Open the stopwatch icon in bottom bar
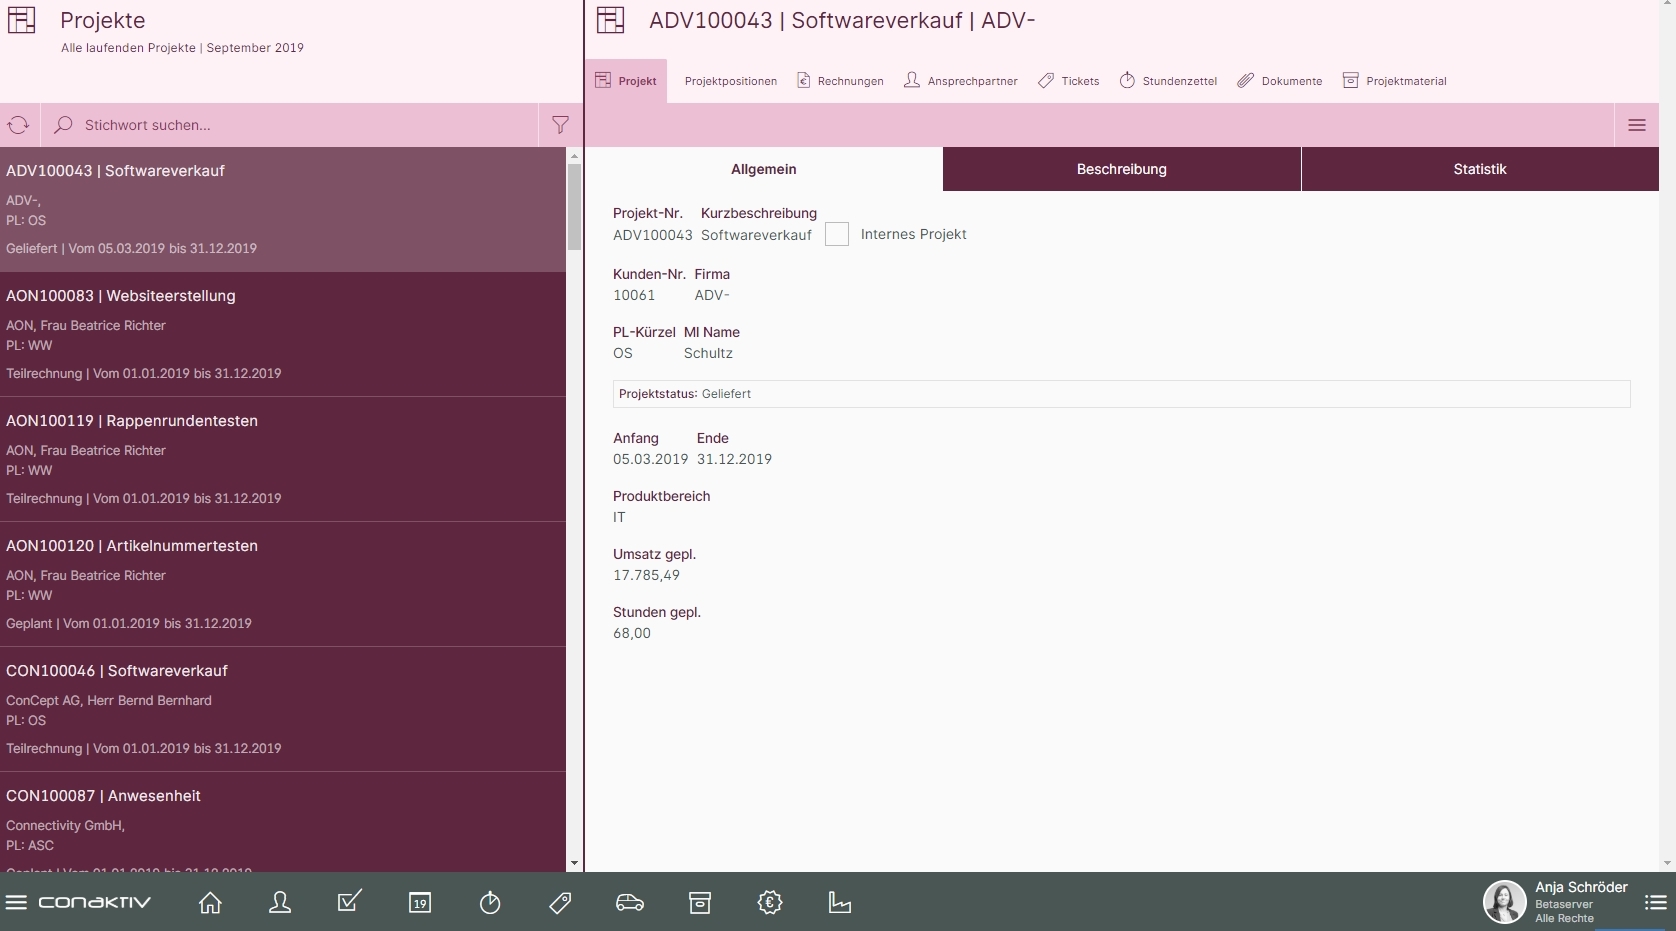The width and height of the screenshot is (1676, 931). click(490, 903)
